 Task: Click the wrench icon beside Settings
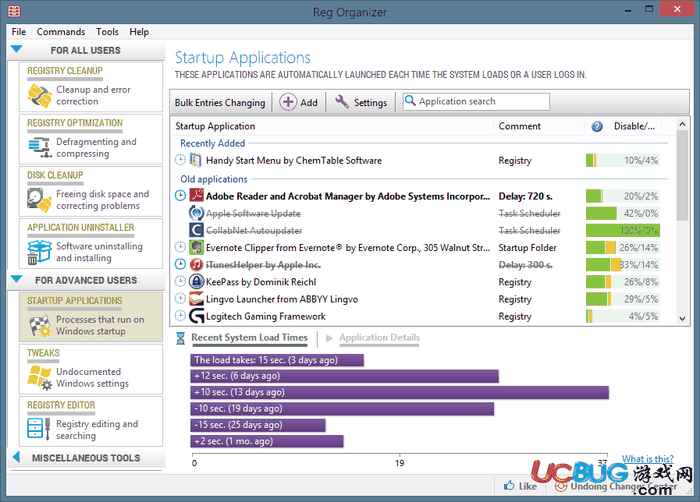pos(342,102)
